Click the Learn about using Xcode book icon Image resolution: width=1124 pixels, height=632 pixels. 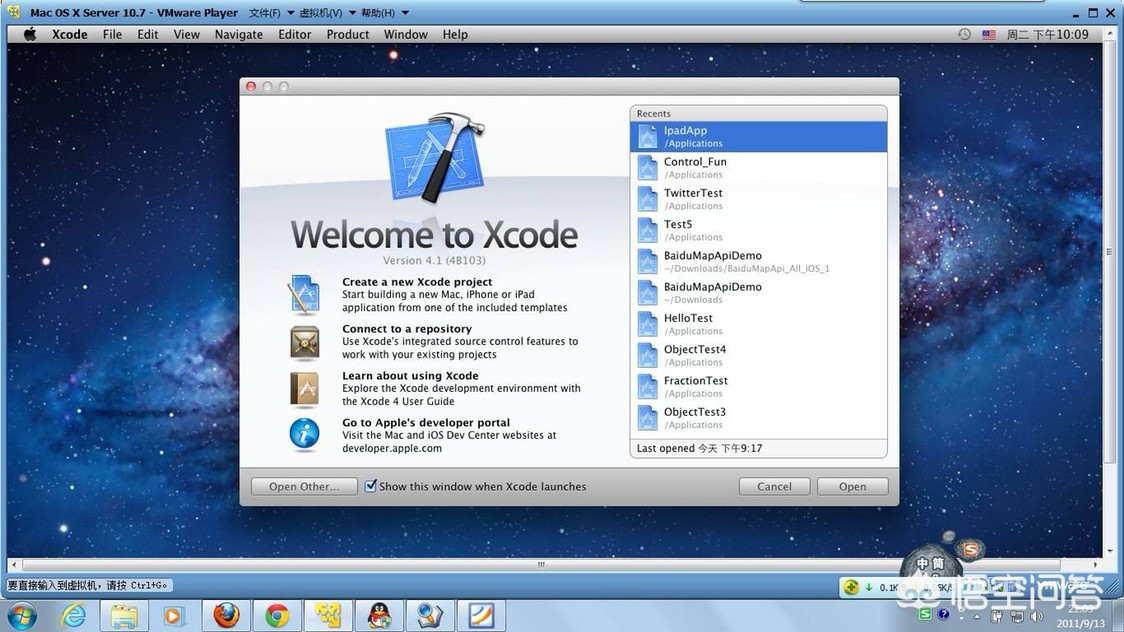[x=305, y=389]
